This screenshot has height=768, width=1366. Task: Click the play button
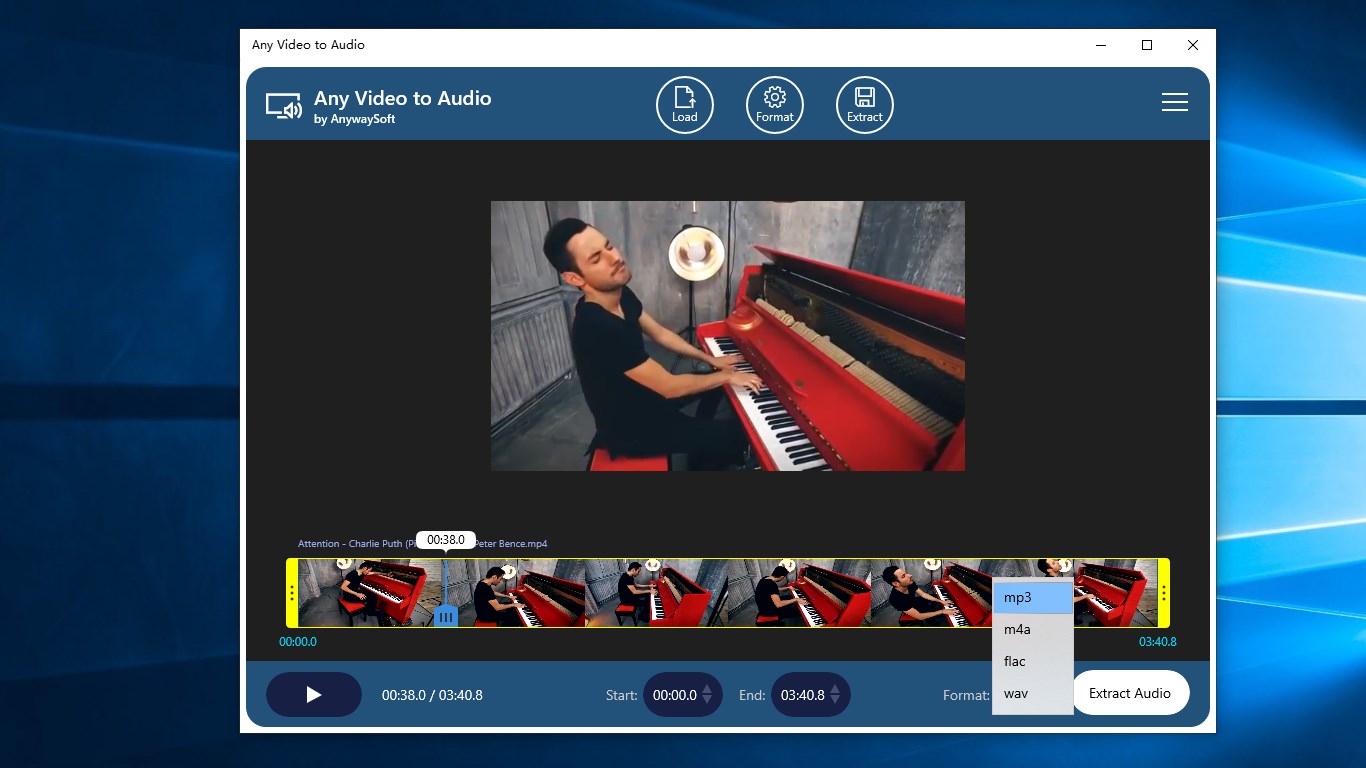pos(313,694)
